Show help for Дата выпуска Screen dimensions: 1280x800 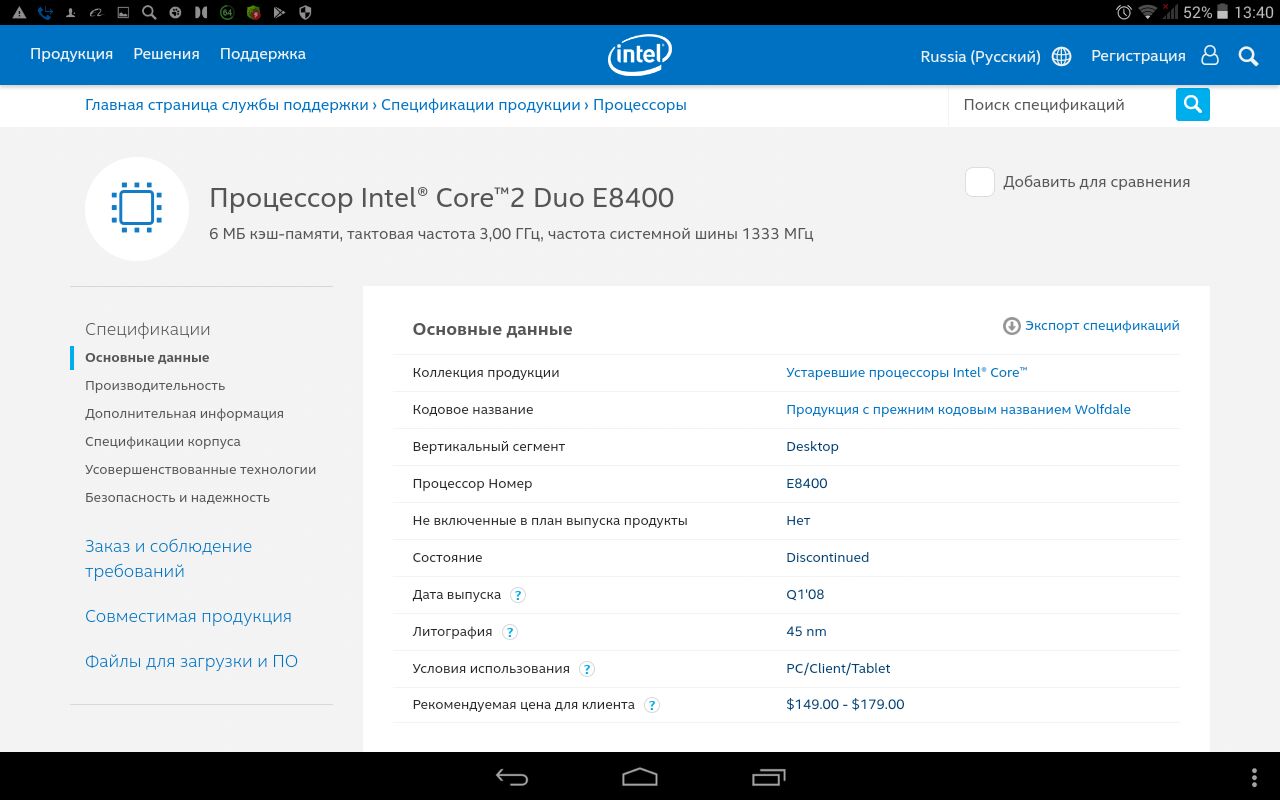518,595
